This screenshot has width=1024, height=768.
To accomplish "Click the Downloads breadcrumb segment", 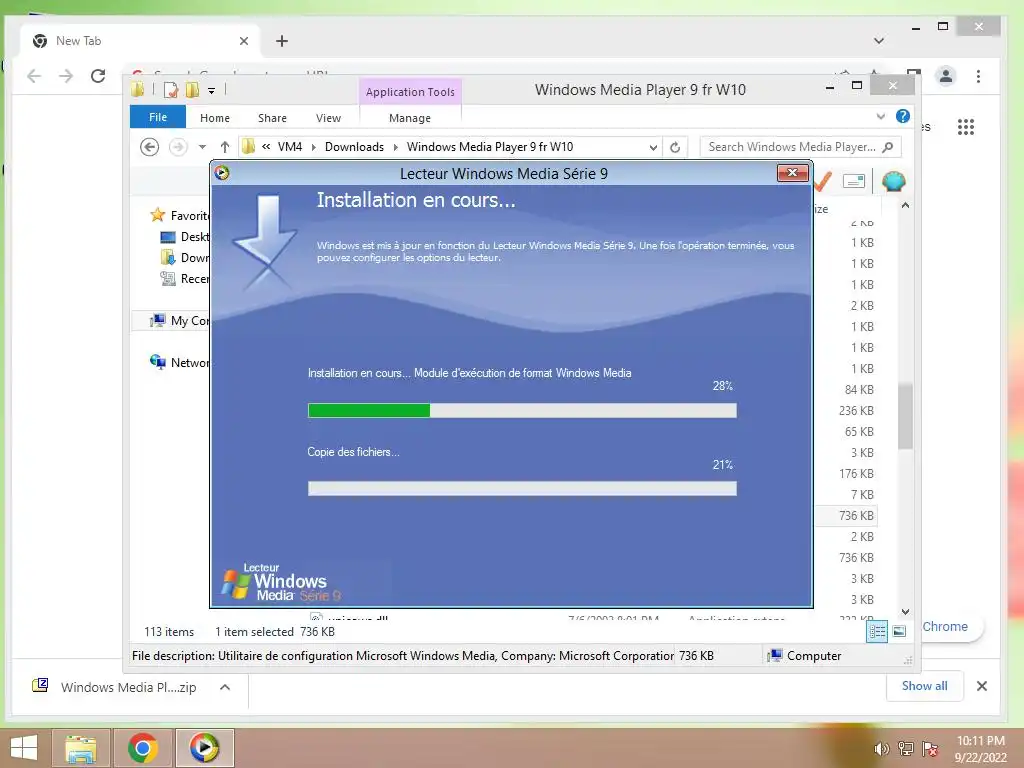I will coord(355,147).
